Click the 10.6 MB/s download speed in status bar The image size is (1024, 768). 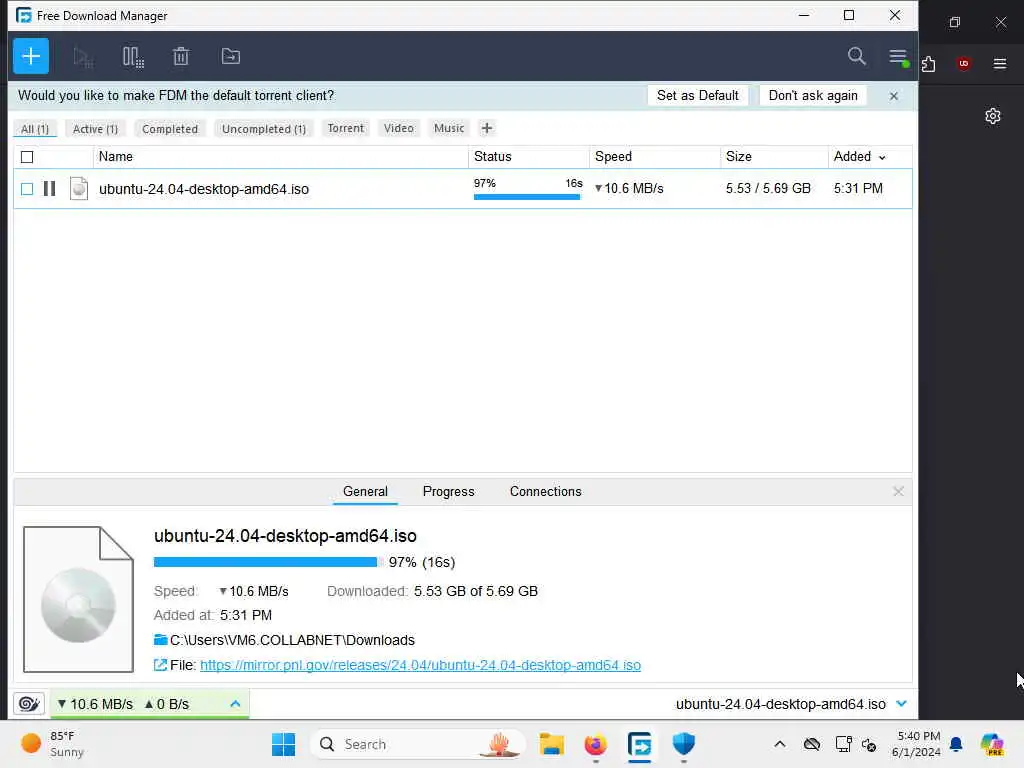coord(95,704)
